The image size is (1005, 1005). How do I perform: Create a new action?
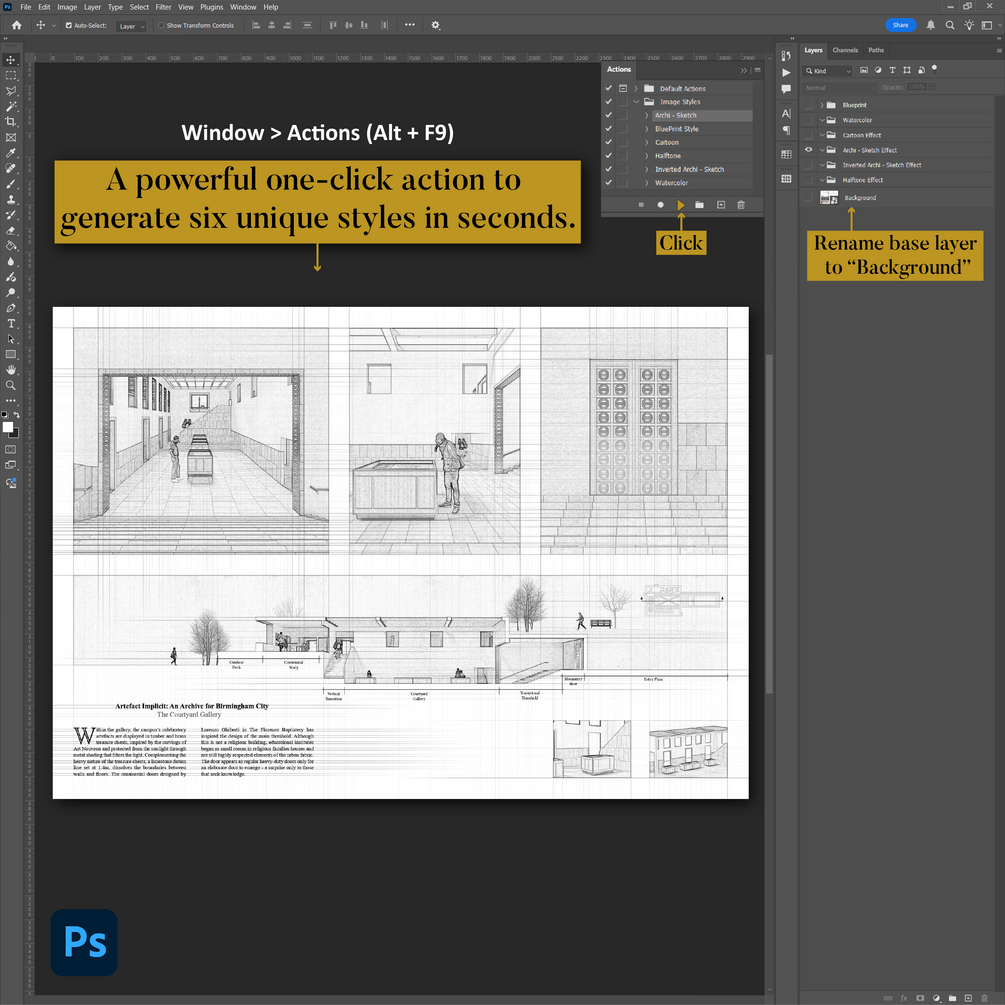(720, 205)
